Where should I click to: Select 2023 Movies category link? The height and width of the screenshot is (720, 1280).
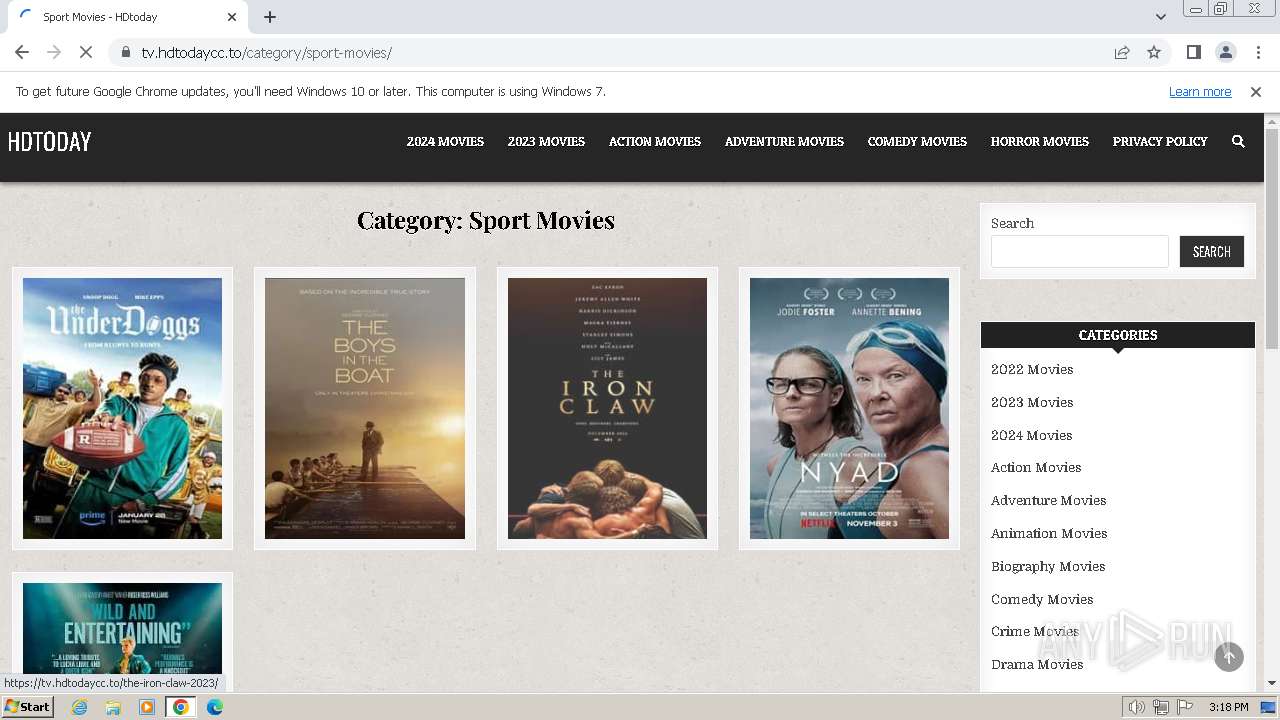(x=1032, y=403)
